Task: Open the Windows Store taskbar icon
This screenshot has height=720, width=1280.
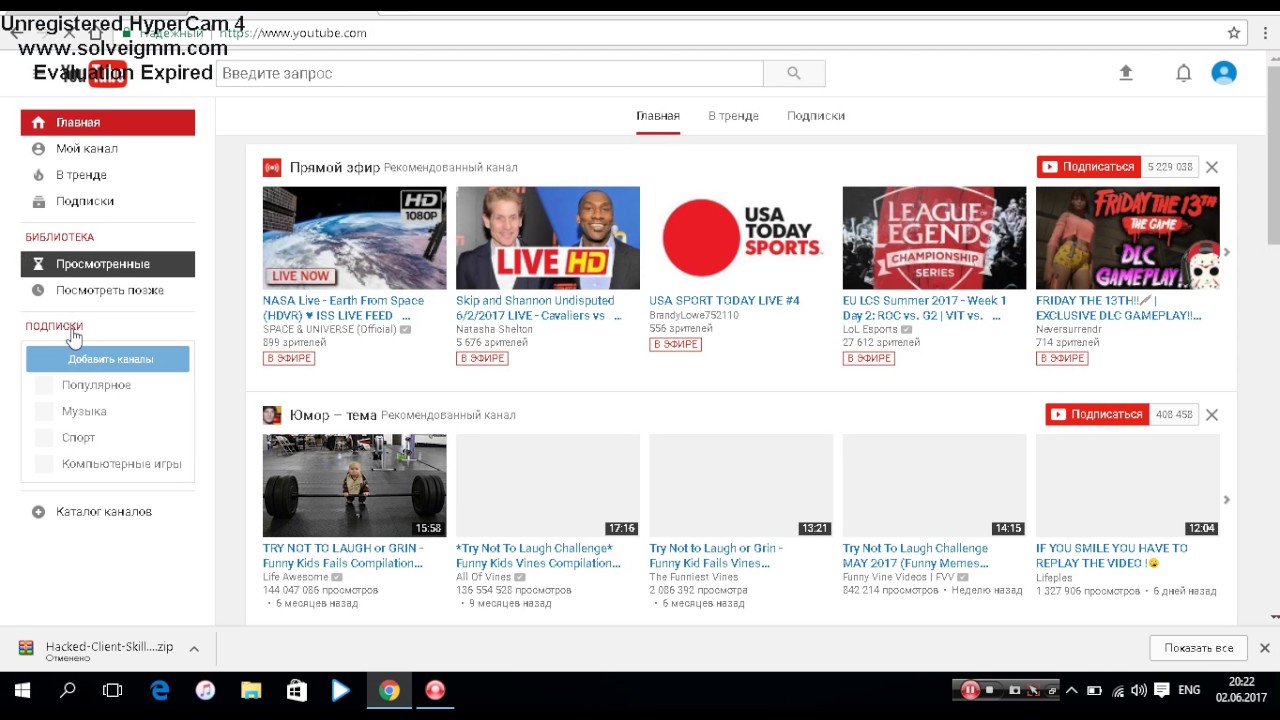Action: point(296,690)
